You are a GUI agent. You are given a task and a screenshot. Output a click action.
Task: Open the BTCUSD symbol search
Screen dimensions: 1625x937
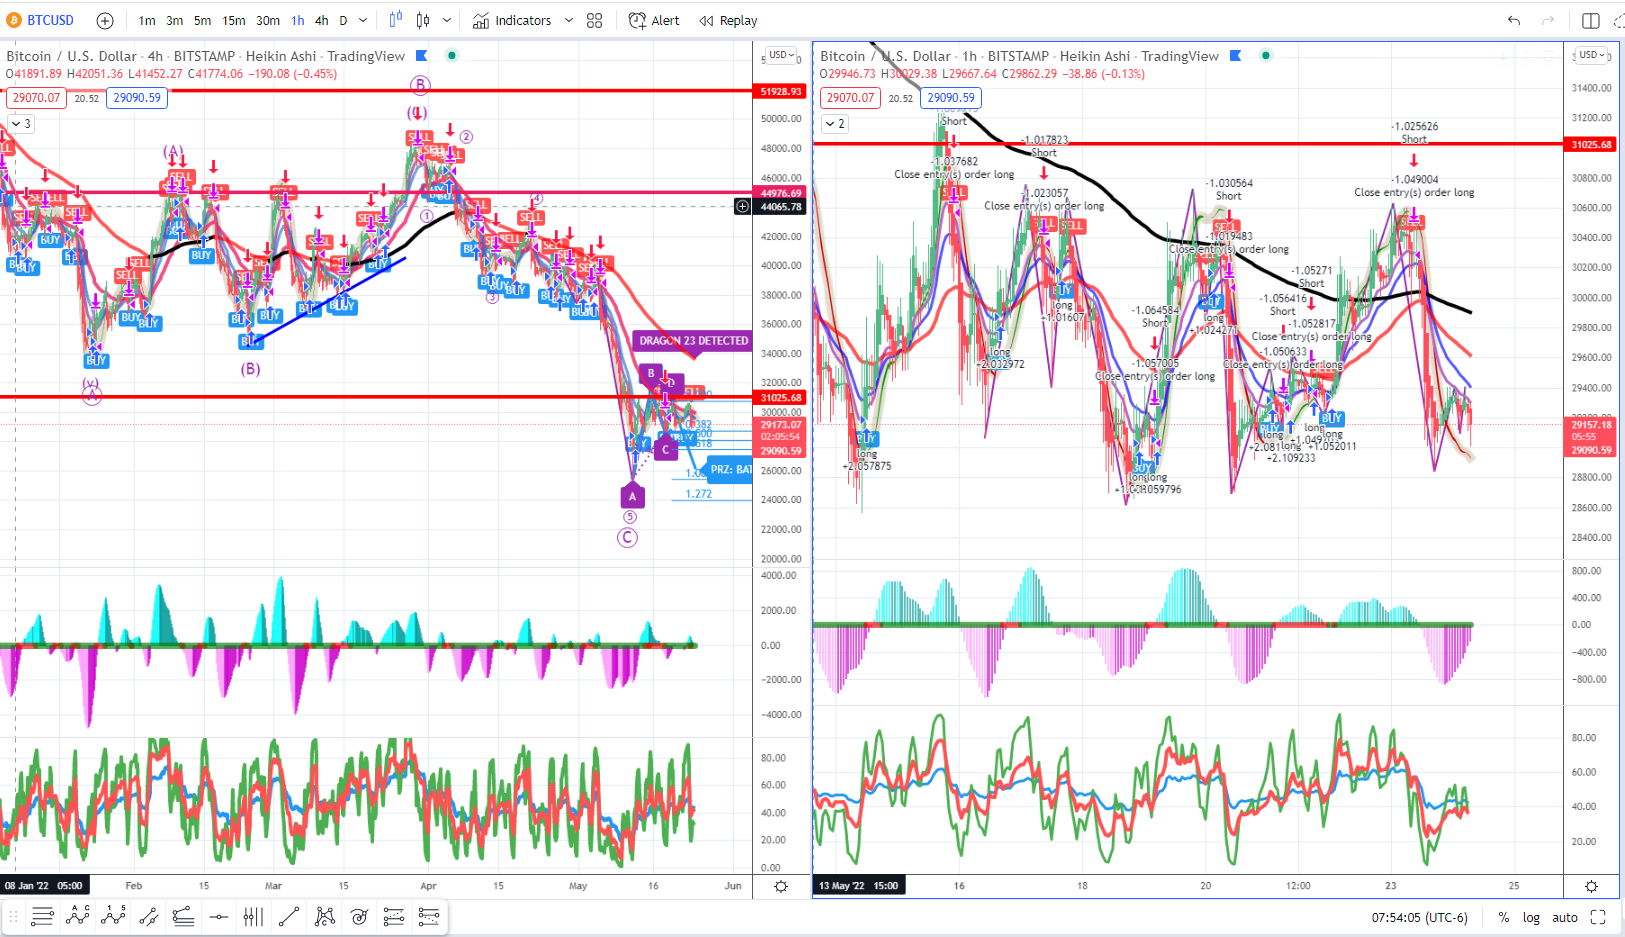tap(40, 20)
